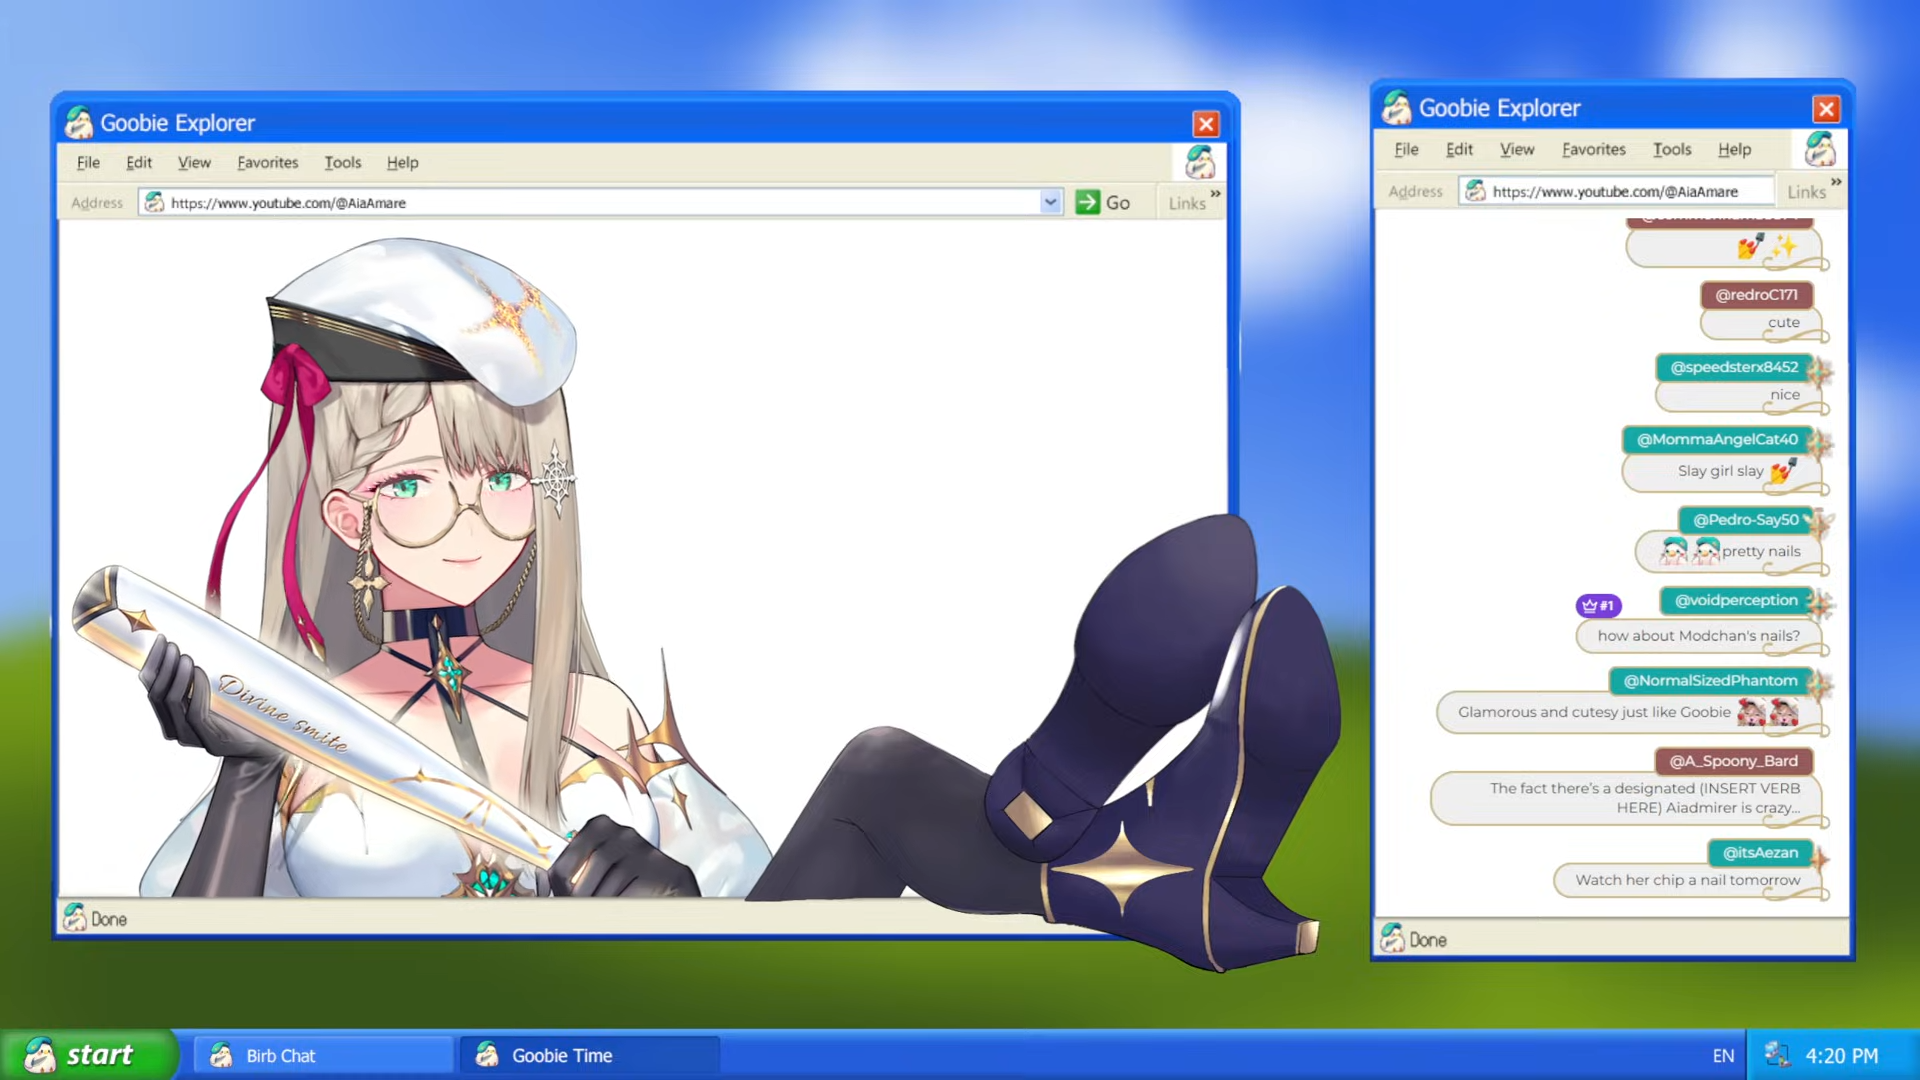Click the right window address URL field
The height and width of the screenshot is (1080, 1920).
pyautogui.click(x=1615, y=191)
